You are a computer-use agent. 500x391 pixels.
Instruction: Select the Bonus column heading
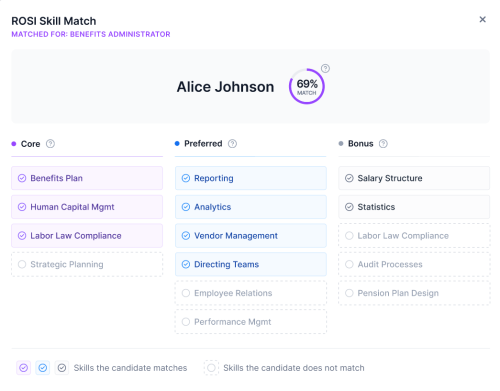click(x=361, y=144)
